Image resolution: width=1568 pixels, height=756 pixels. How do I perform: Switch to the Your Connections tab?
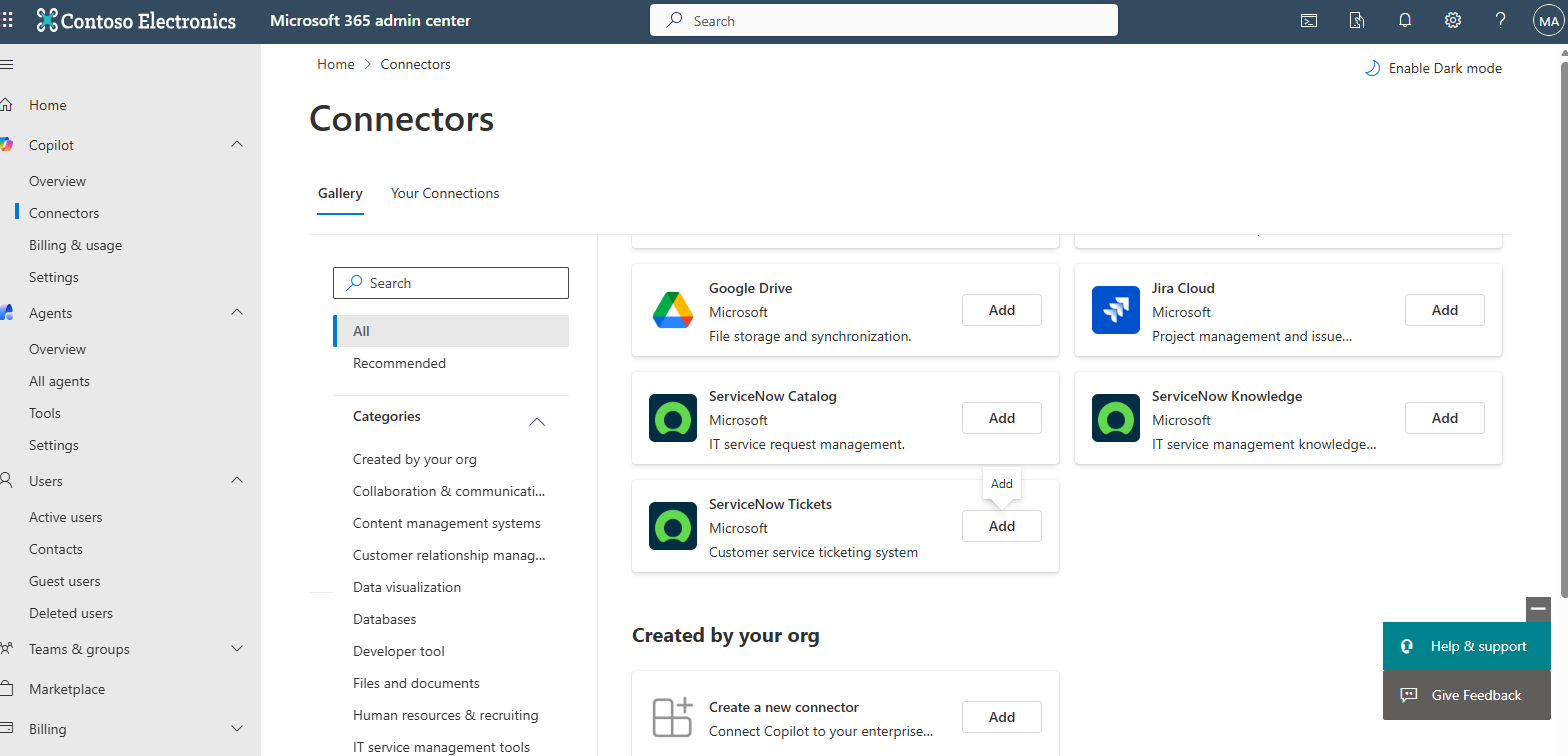pyautogui.click(x=445, y=193)
